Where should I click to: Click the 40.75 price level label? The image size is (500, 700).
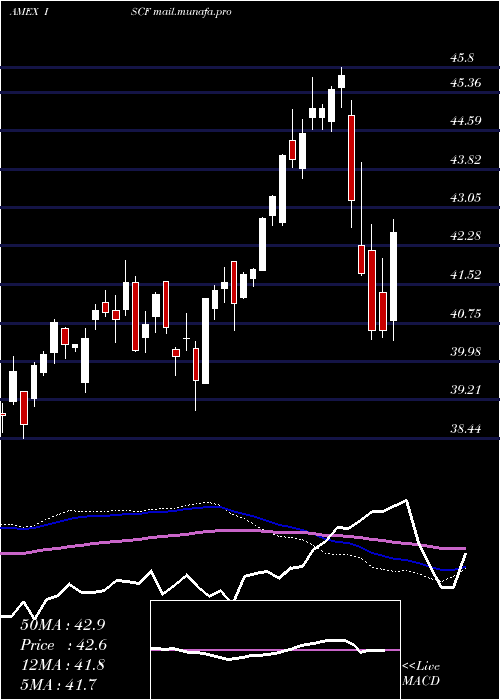pyautogui.click(x=466, y=314)
